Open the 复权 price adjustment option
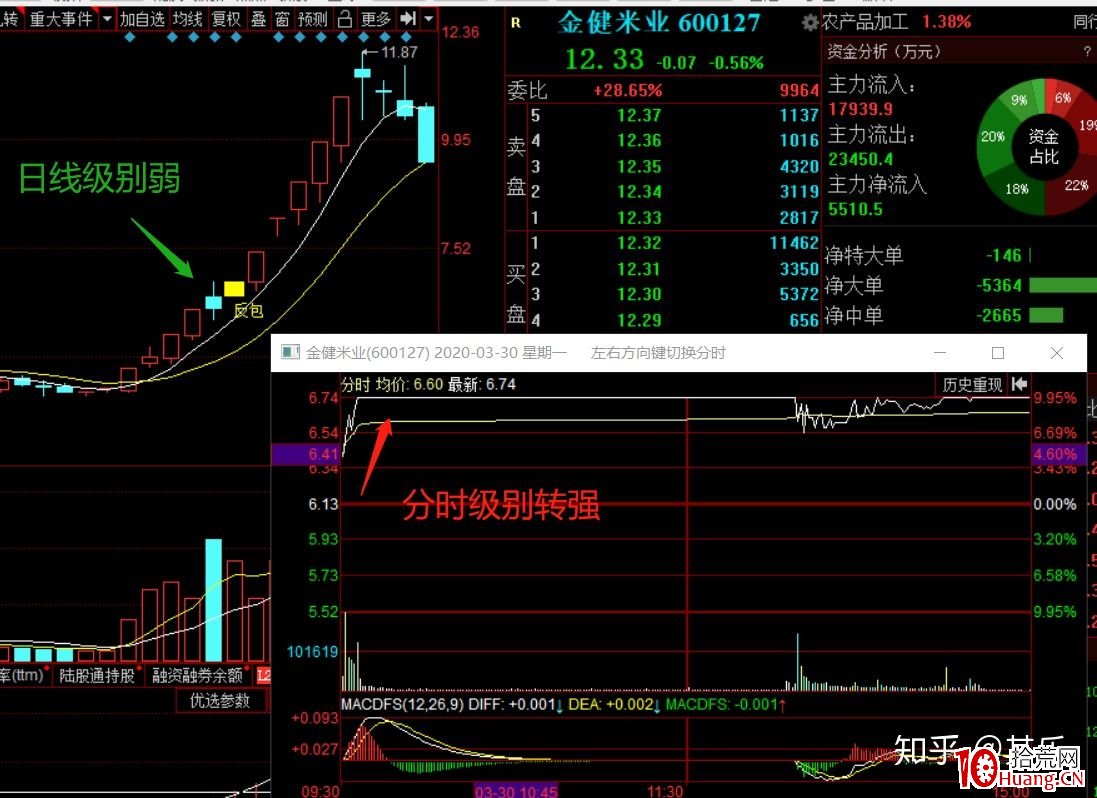The height and width of the screenshot is (798, 1097). [226, 19]
